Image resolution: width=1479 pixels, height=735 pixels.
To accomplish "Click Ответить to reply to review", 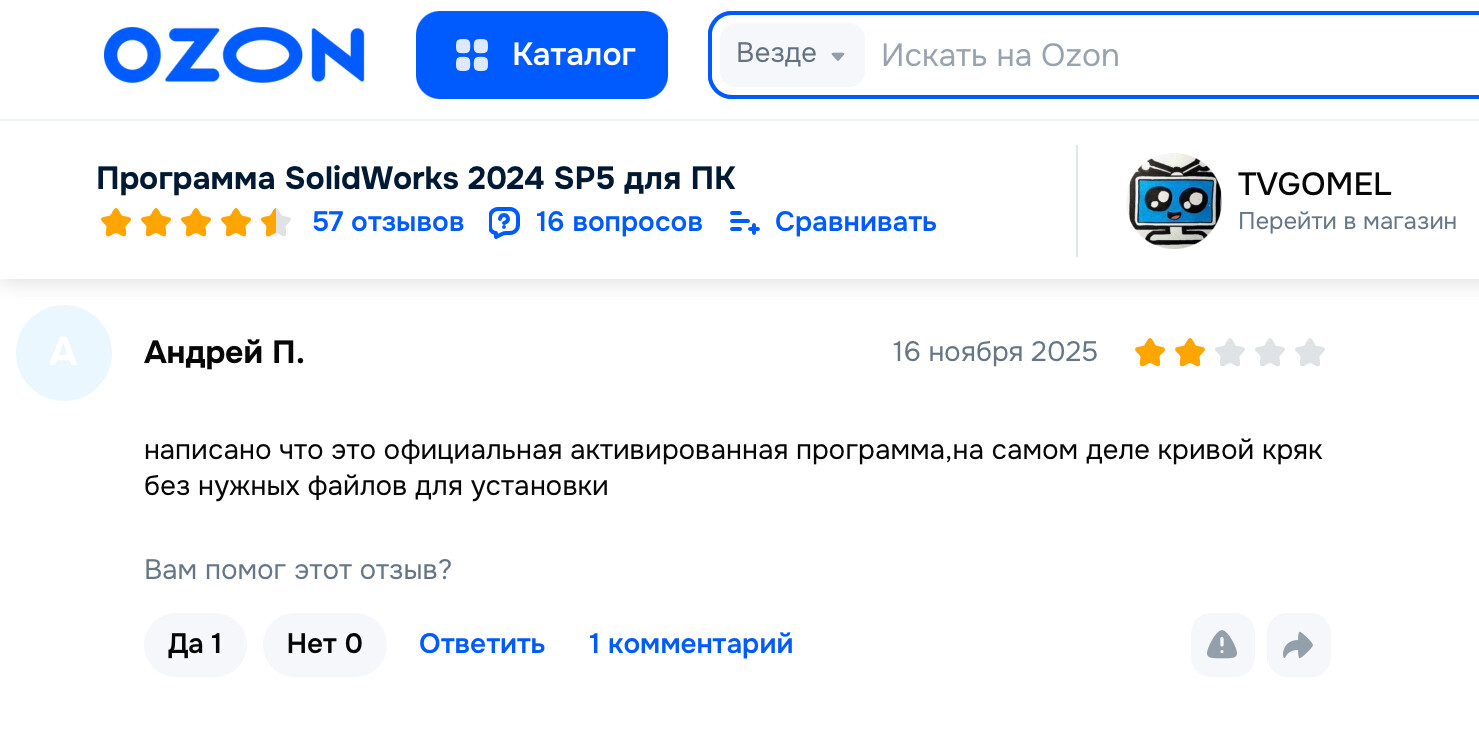I will click(482, 644).
